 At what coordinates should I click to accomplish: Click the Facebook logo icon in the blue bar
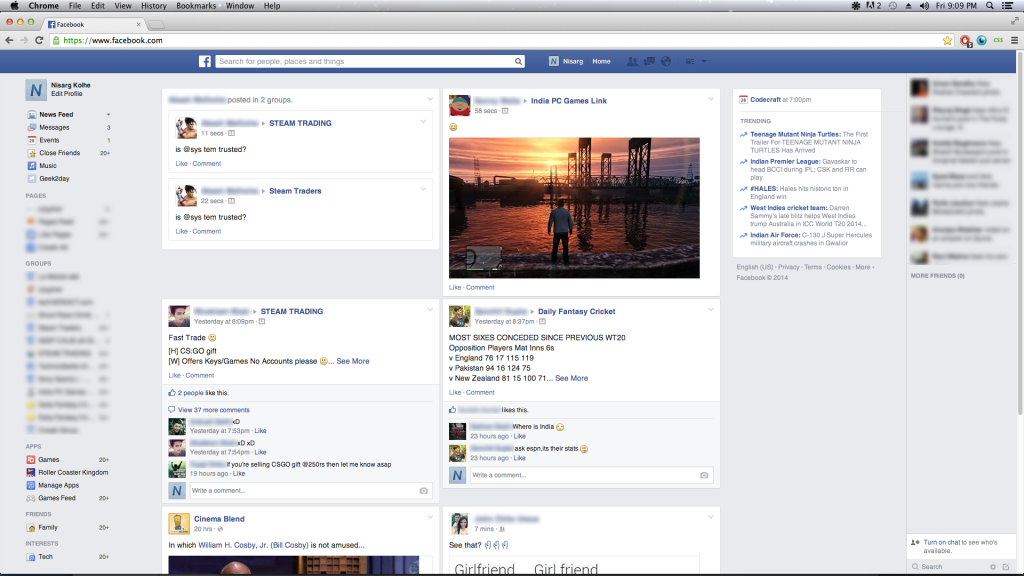click(x=205, y=61)
